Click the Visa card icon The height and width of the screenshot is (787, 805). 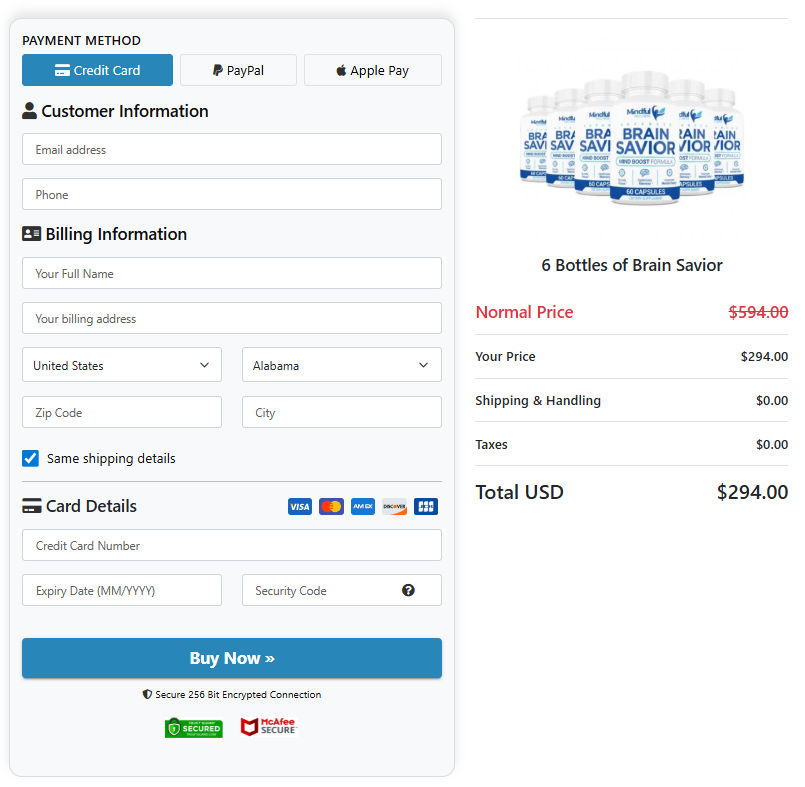300,507
